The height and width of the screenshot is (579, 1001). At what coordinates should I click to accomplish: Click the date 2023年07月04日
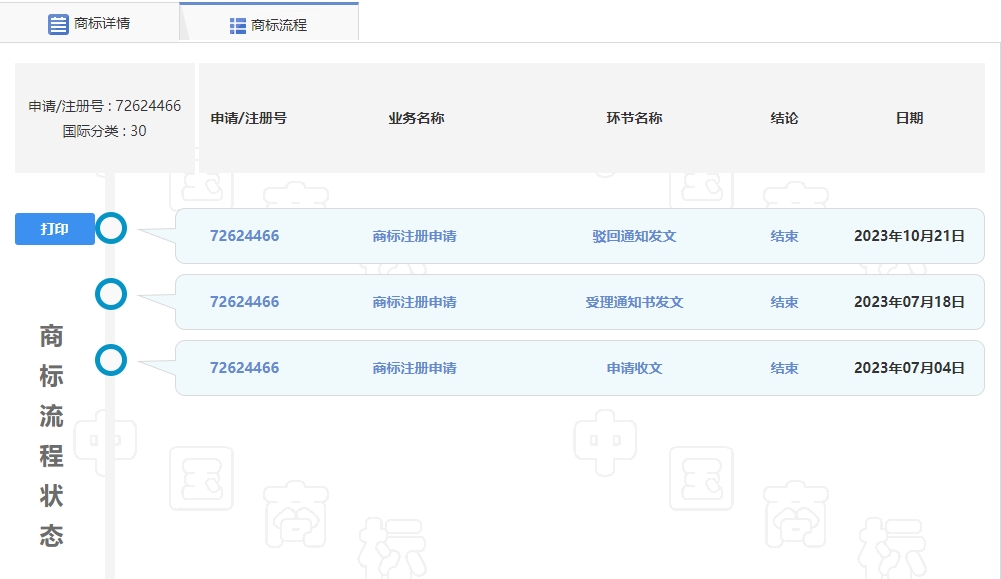click(909, 368)
